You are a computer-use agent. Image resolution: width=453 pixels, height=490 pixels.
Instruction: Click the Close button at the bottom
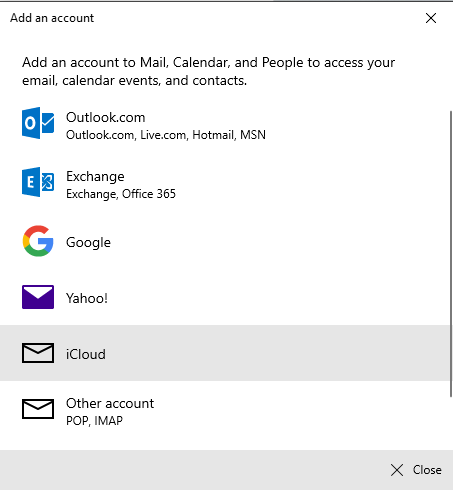[416, 470]
